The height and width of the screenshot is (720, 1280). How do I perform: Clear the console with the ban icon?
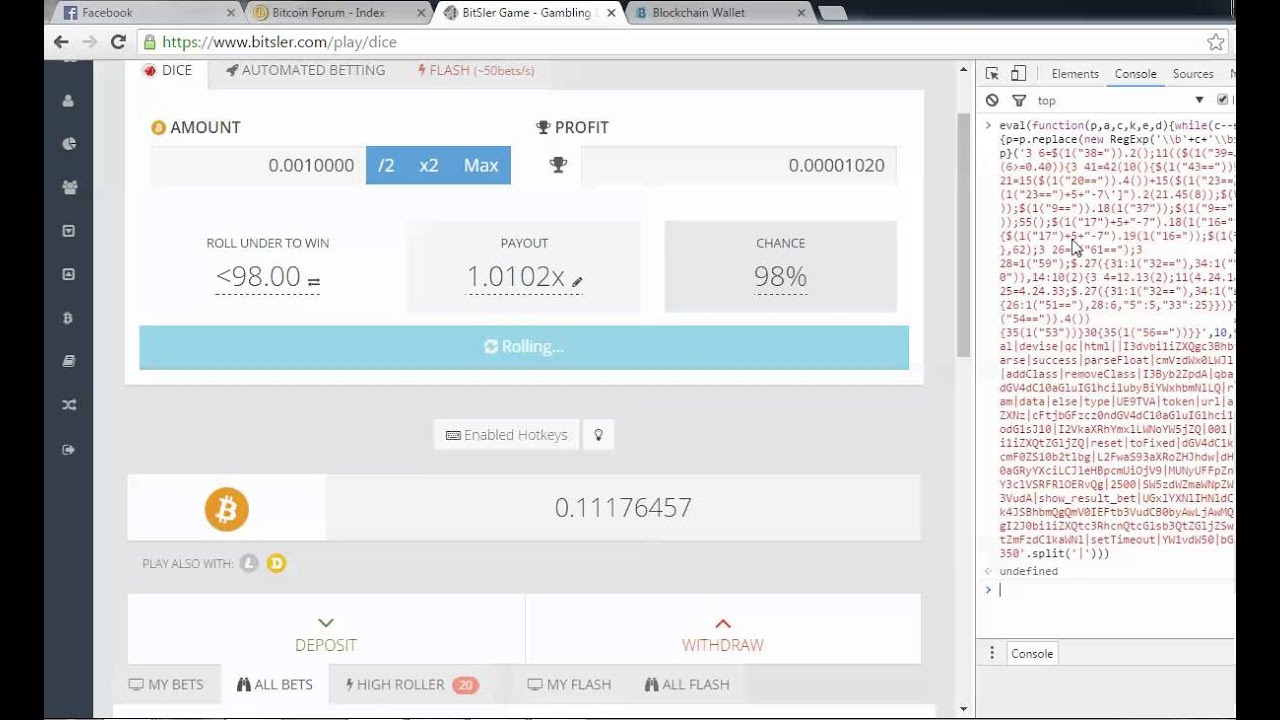(992, 100)
